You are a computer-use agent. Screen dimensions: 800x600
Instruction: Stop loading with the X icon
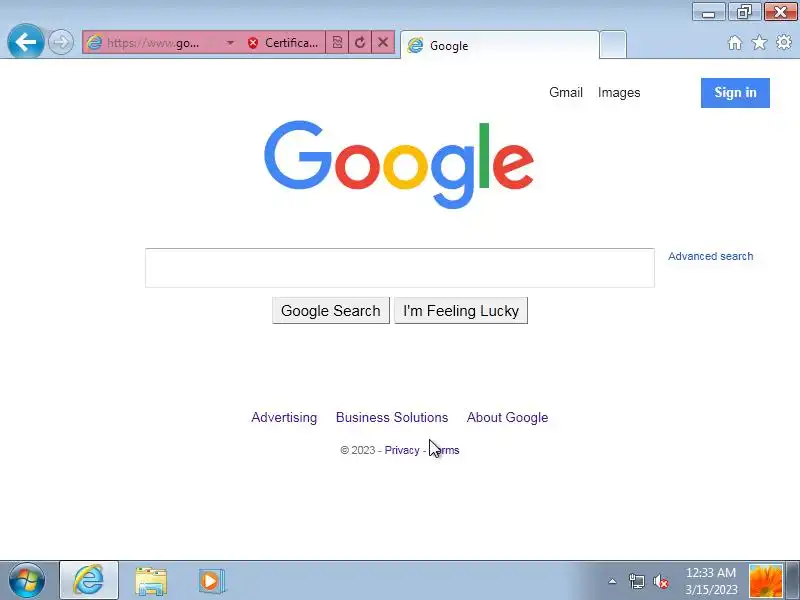[x=383, y=42]
